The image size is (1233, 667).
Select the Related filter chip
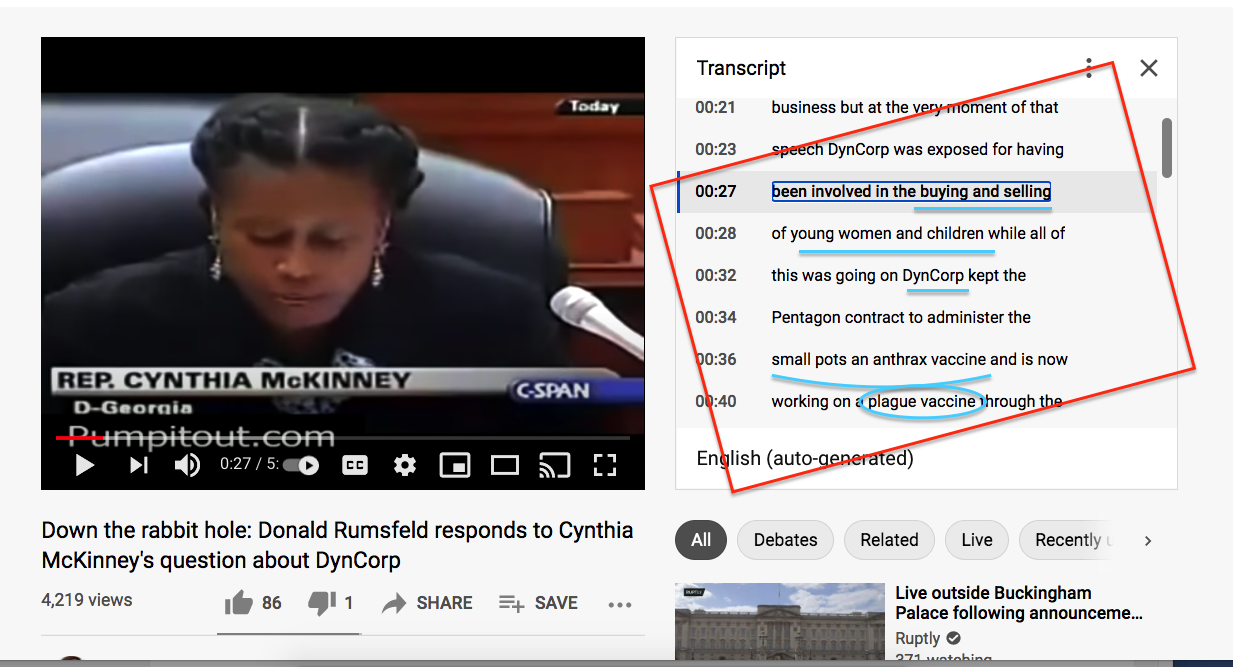[x=889, y=540]
